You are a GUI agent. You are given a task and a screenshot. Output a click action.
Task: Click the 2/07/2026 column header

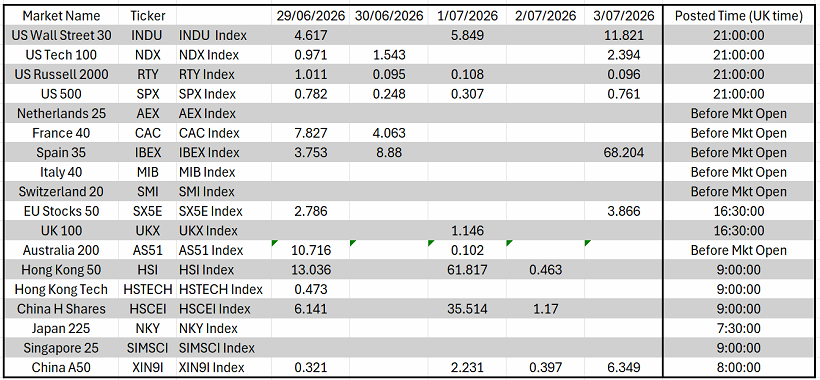click(x=545, y=16)
